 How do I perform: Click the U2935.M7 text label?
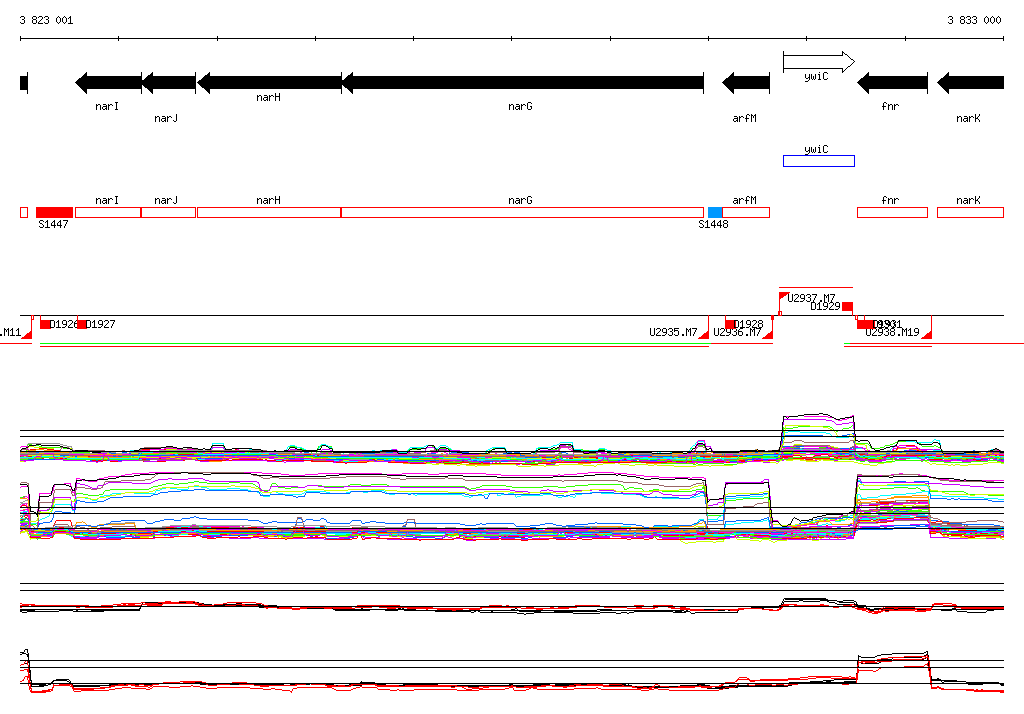(673, 333)
